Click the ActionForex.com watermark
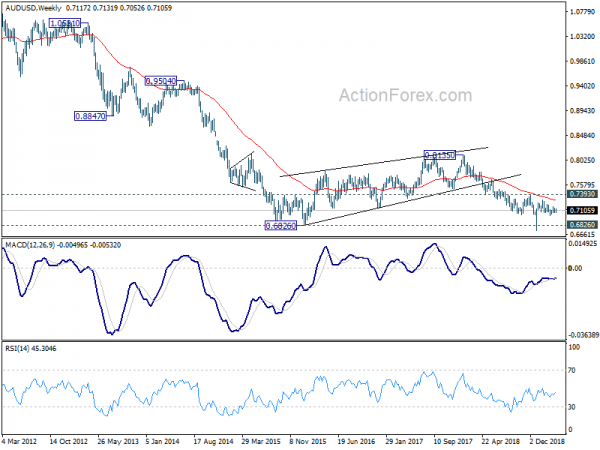Screen dimensions: 600x450 406,96
